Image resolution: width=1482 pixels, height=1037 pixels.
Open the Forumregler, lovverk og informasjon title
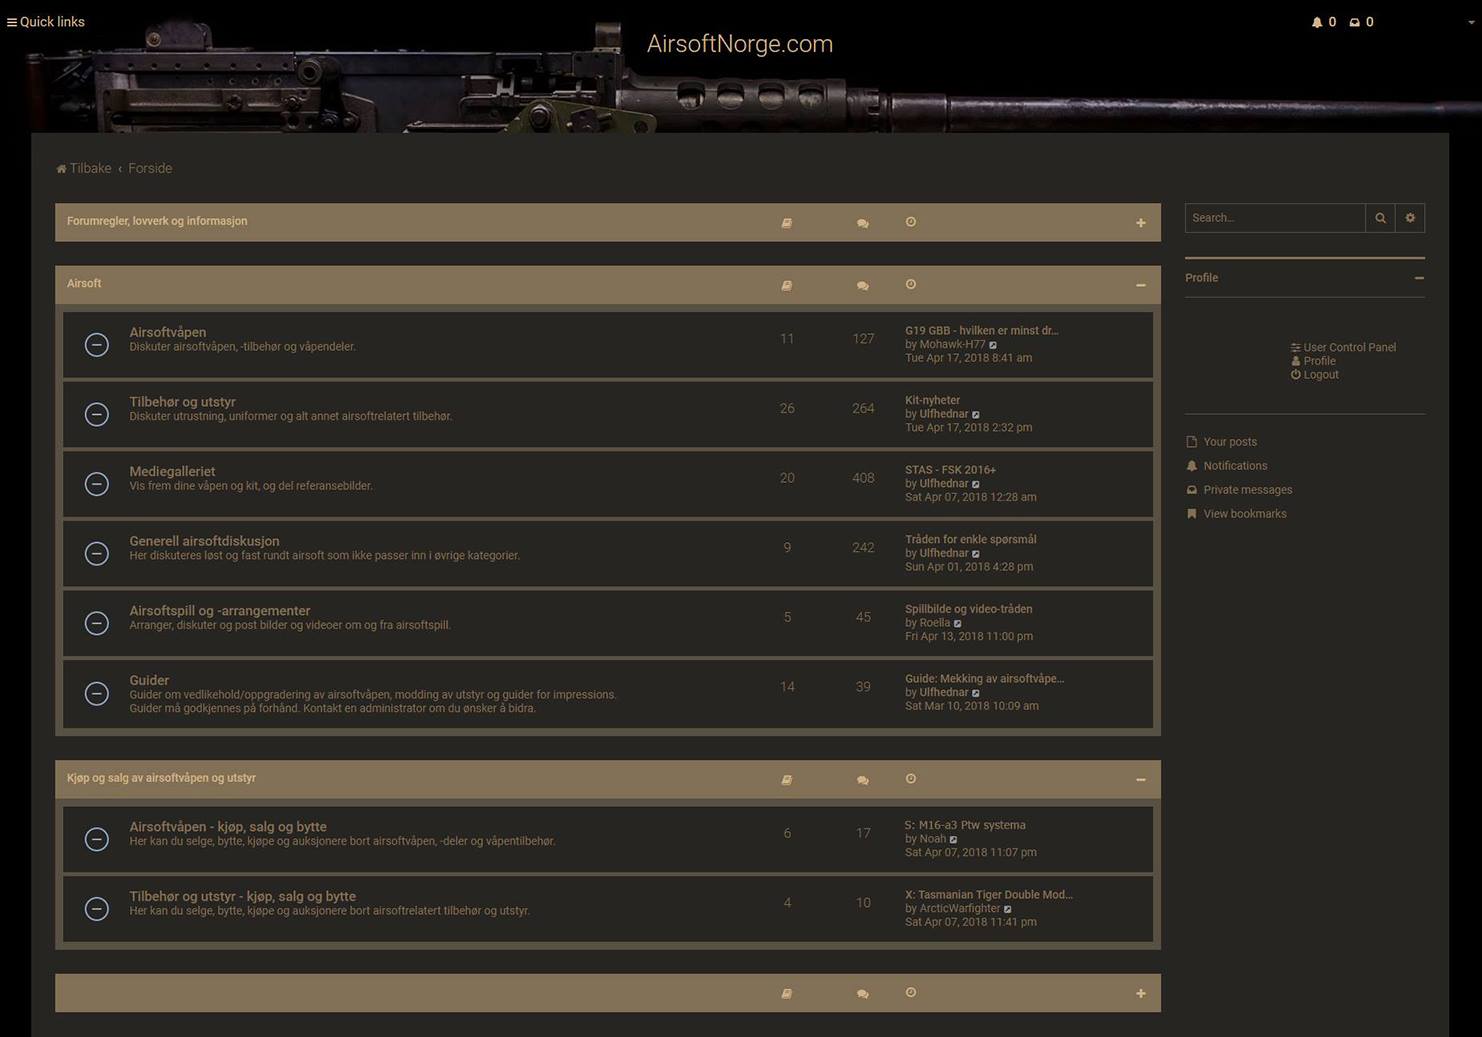(x=157, y=221)
